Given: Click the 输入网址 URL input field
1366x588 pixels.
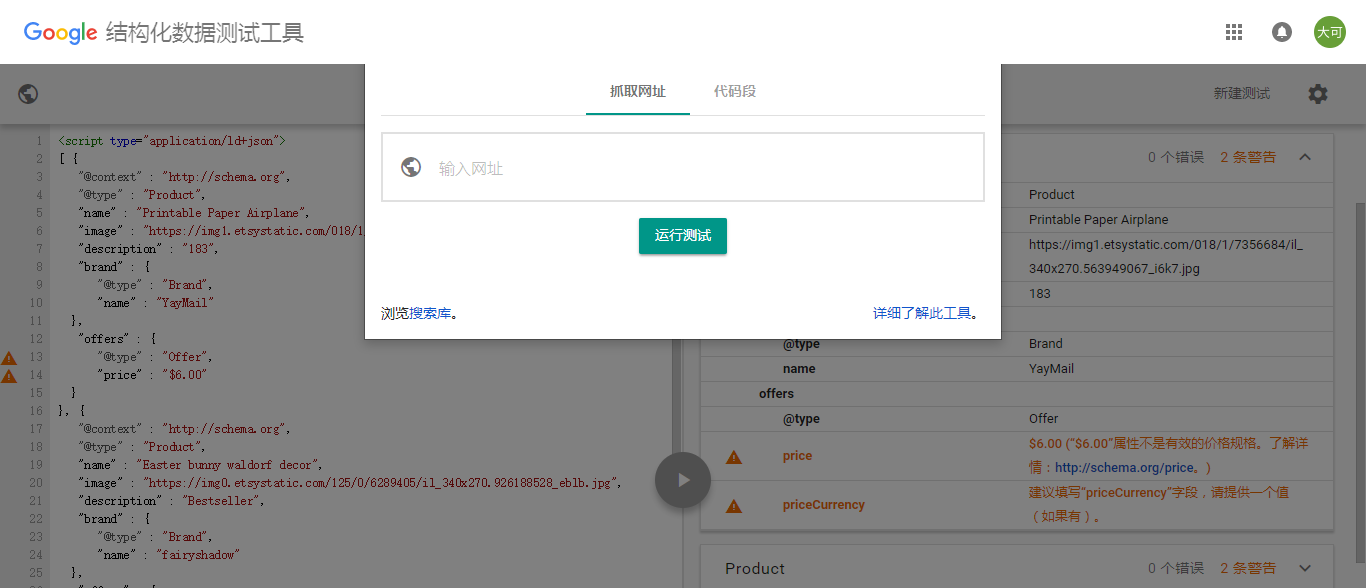Looking at the screenshot, I should pyautogui.click(x=700, y=168).
